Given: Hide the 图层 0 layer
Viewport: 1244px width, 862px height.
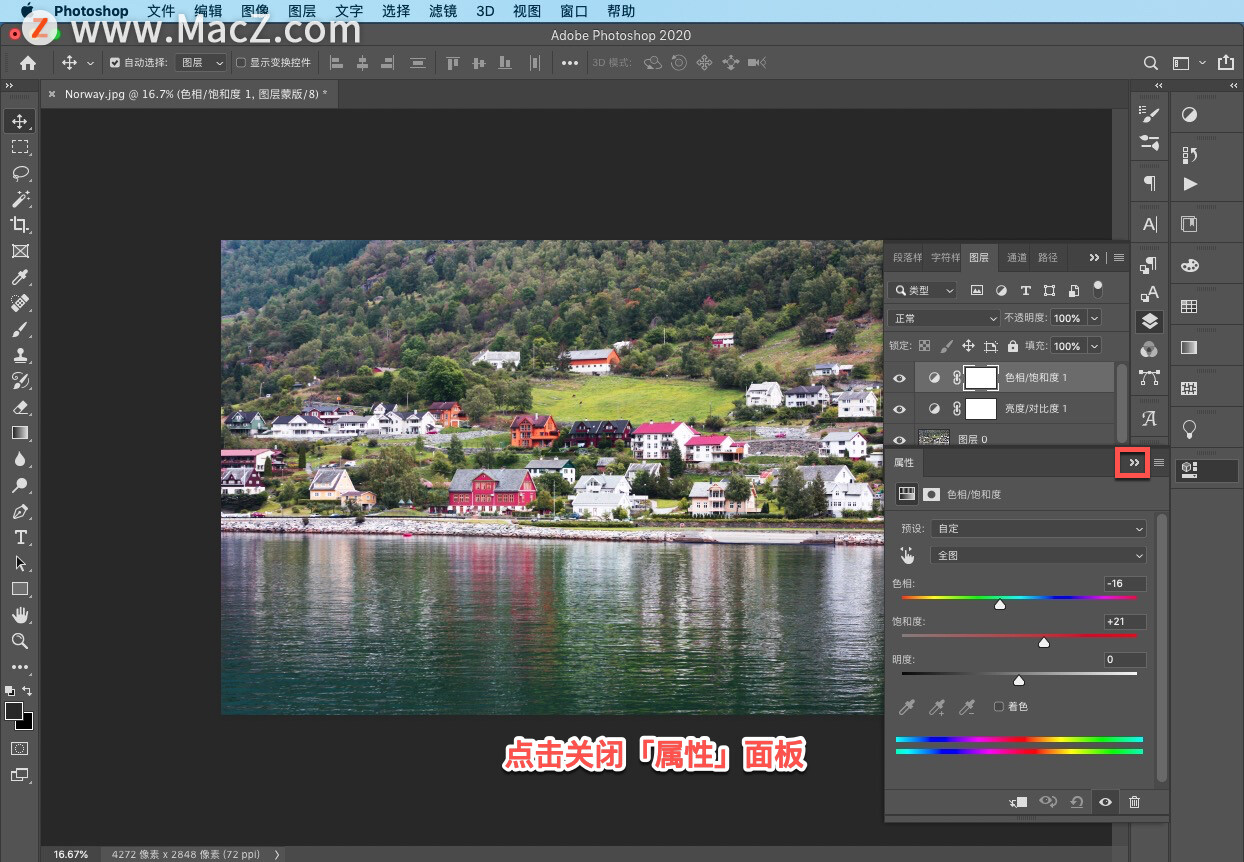Looking at the screenshot, I should tap(899, 439).
